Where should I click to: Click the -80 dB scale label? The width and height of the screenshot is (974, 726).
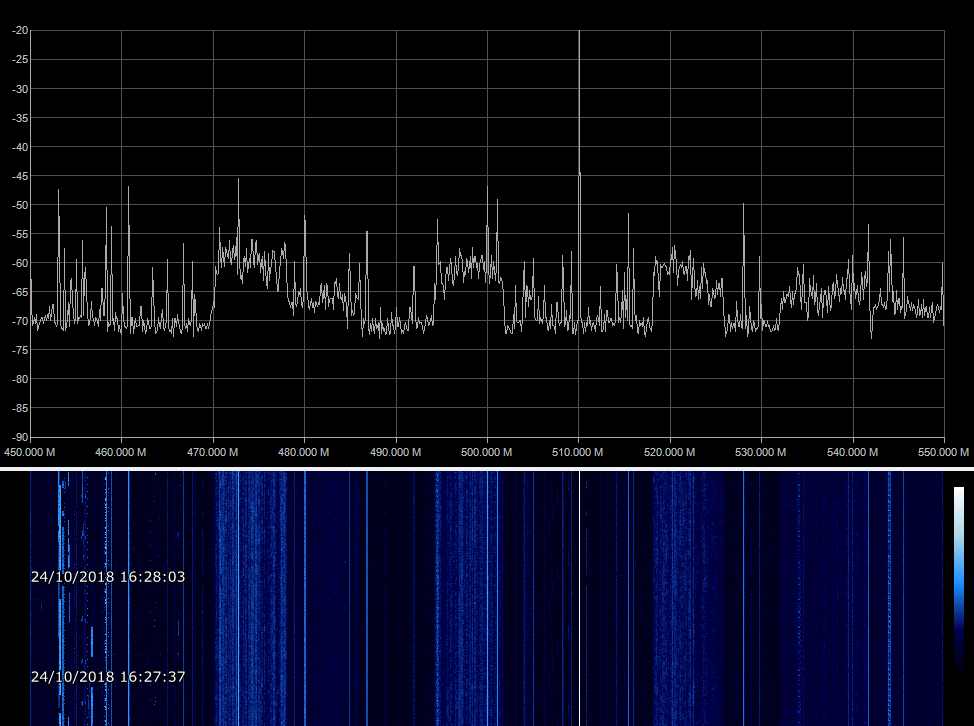click(20, 379)
